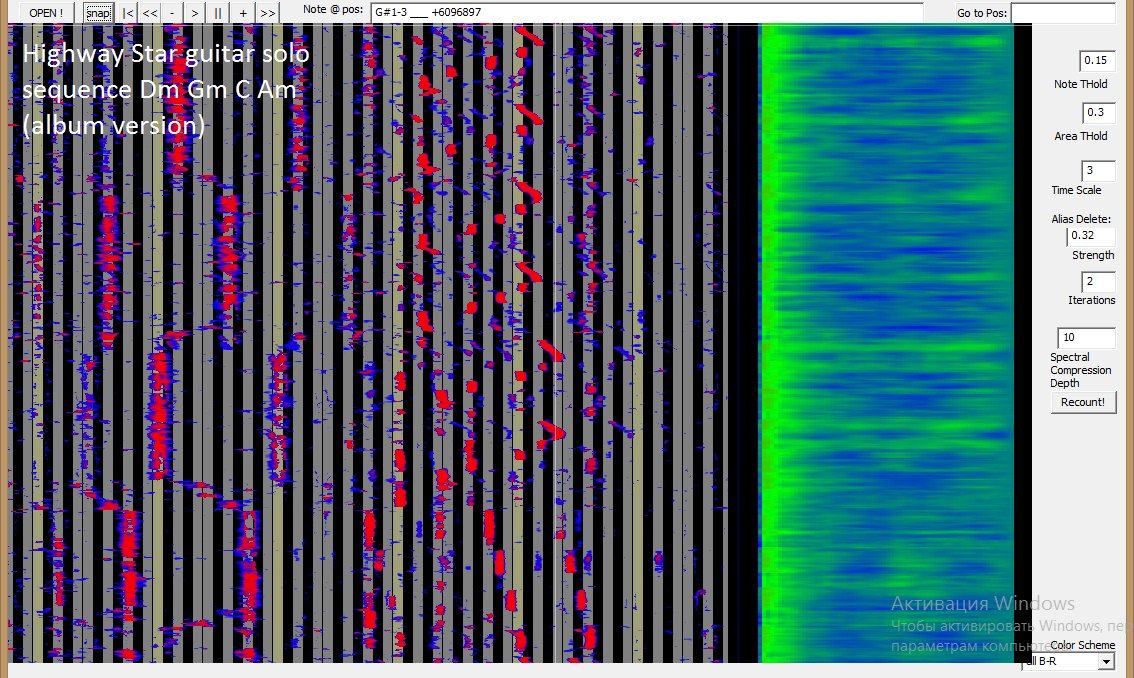Viewport: 1134px width, 678px height.
Task: Click the OPEN ! button
Action: point(46,13)
